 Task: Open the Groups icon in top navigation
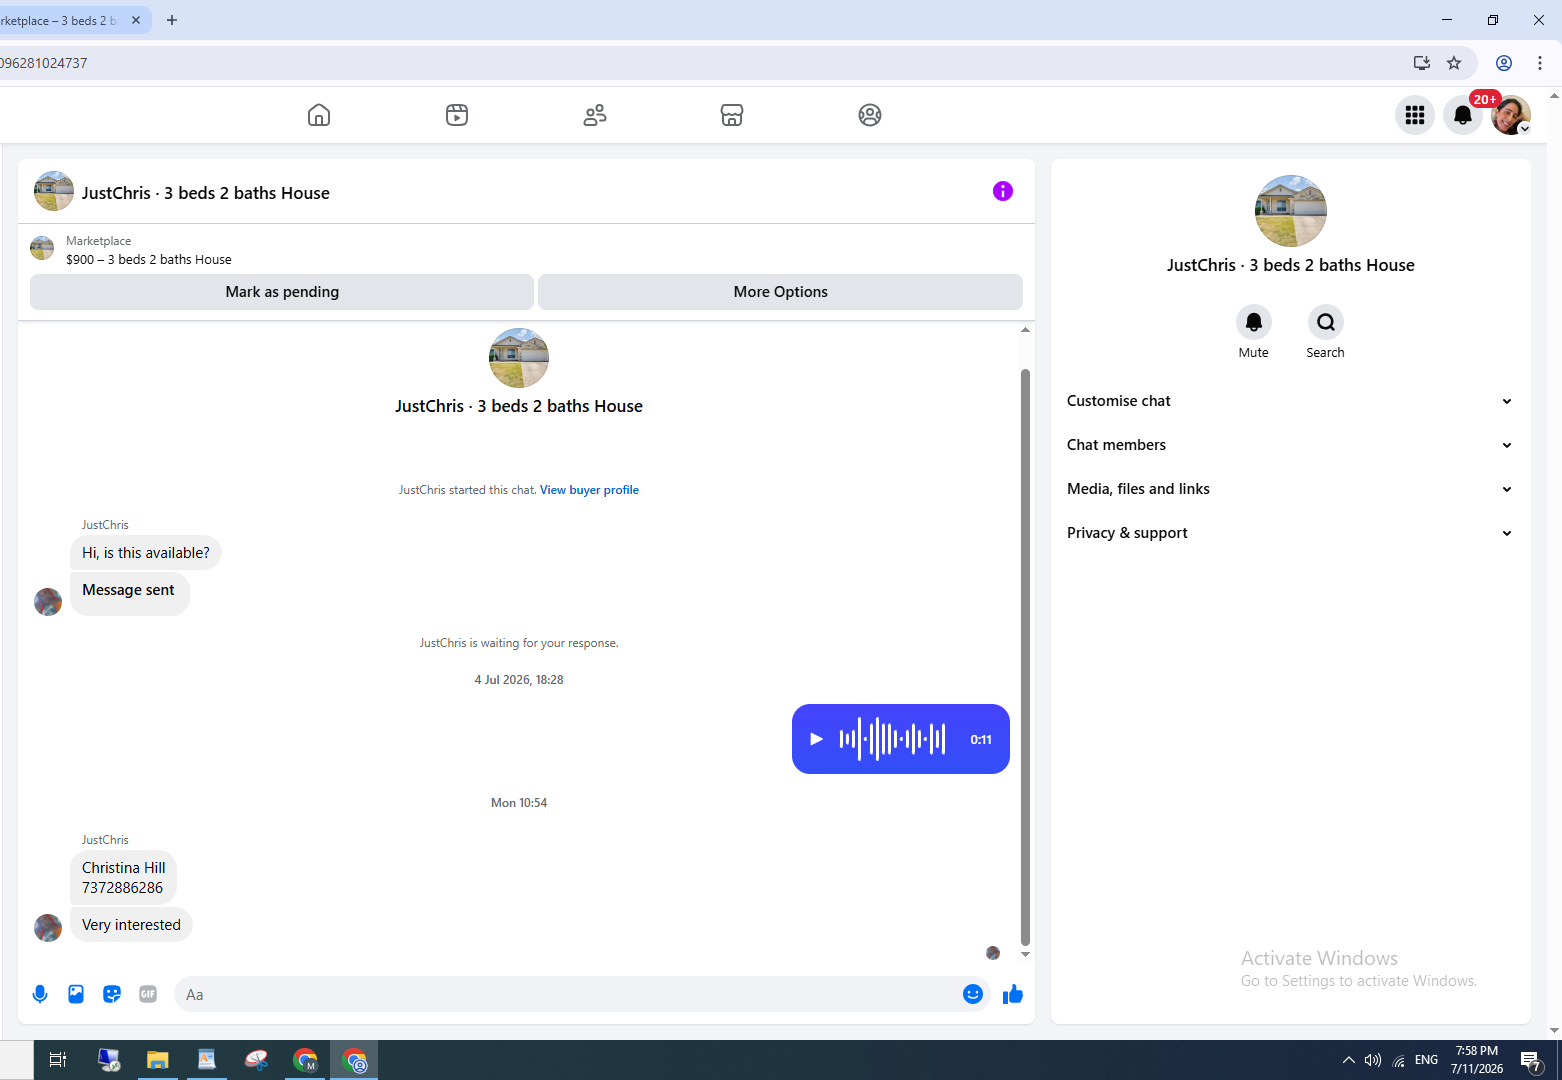[x=870, y=115]
